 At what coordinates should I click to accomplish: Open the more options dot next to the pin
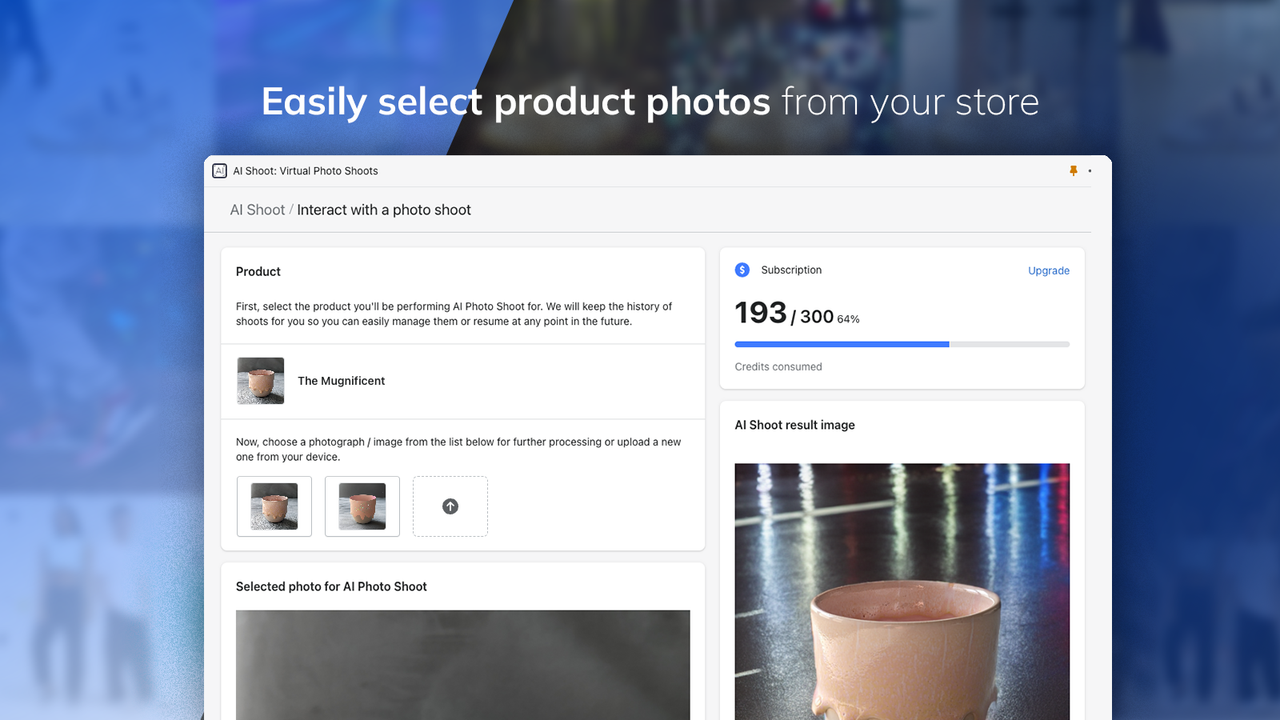coord(1090,170)
